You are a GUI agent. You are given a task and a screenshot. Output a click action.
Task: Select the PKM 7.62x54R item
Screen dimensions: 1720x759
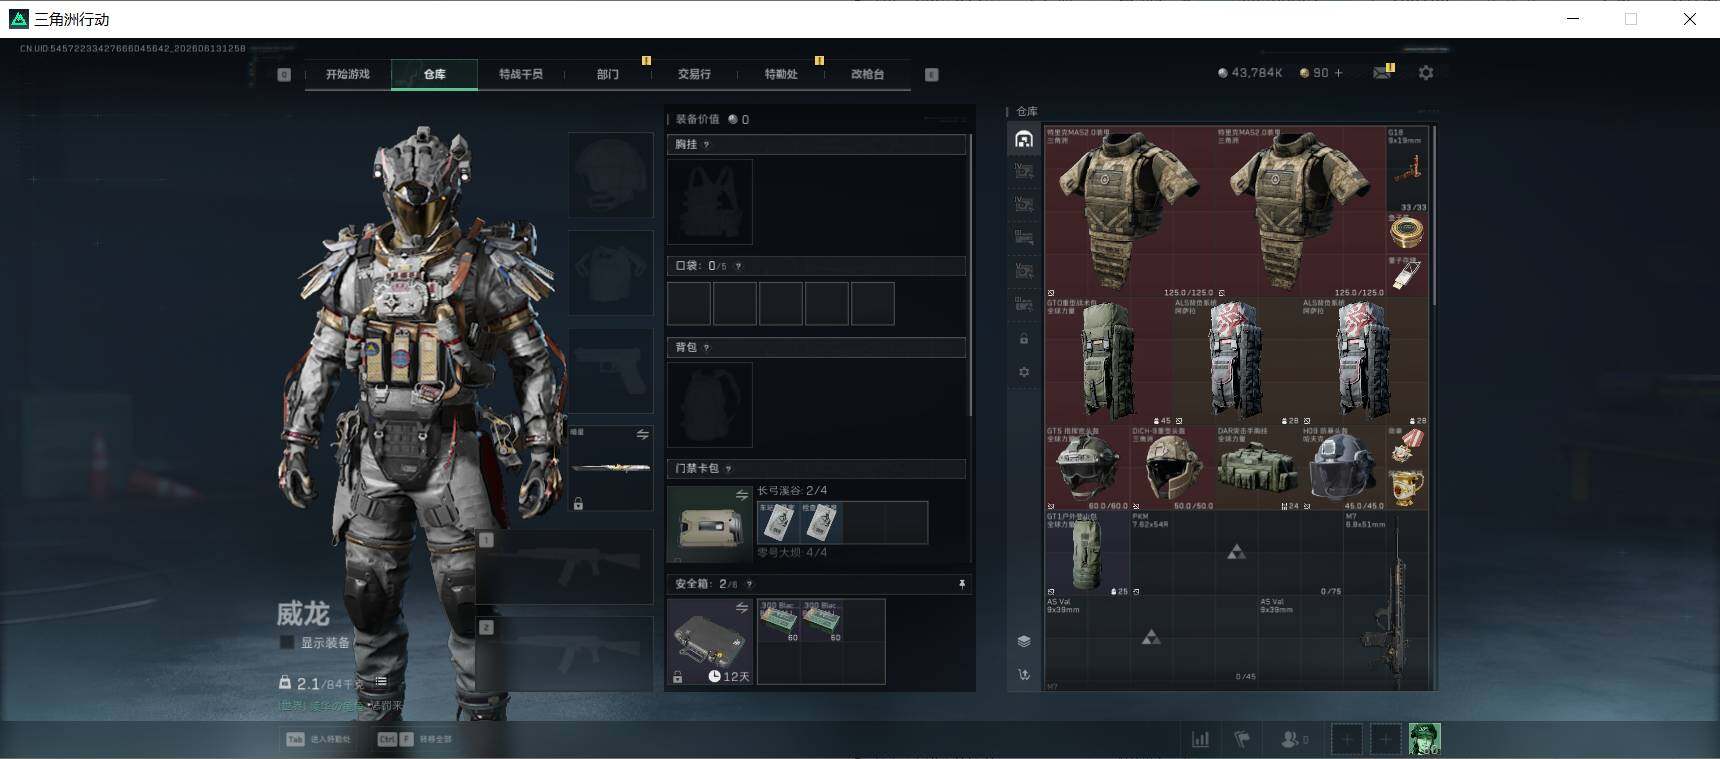(1237, 554)
